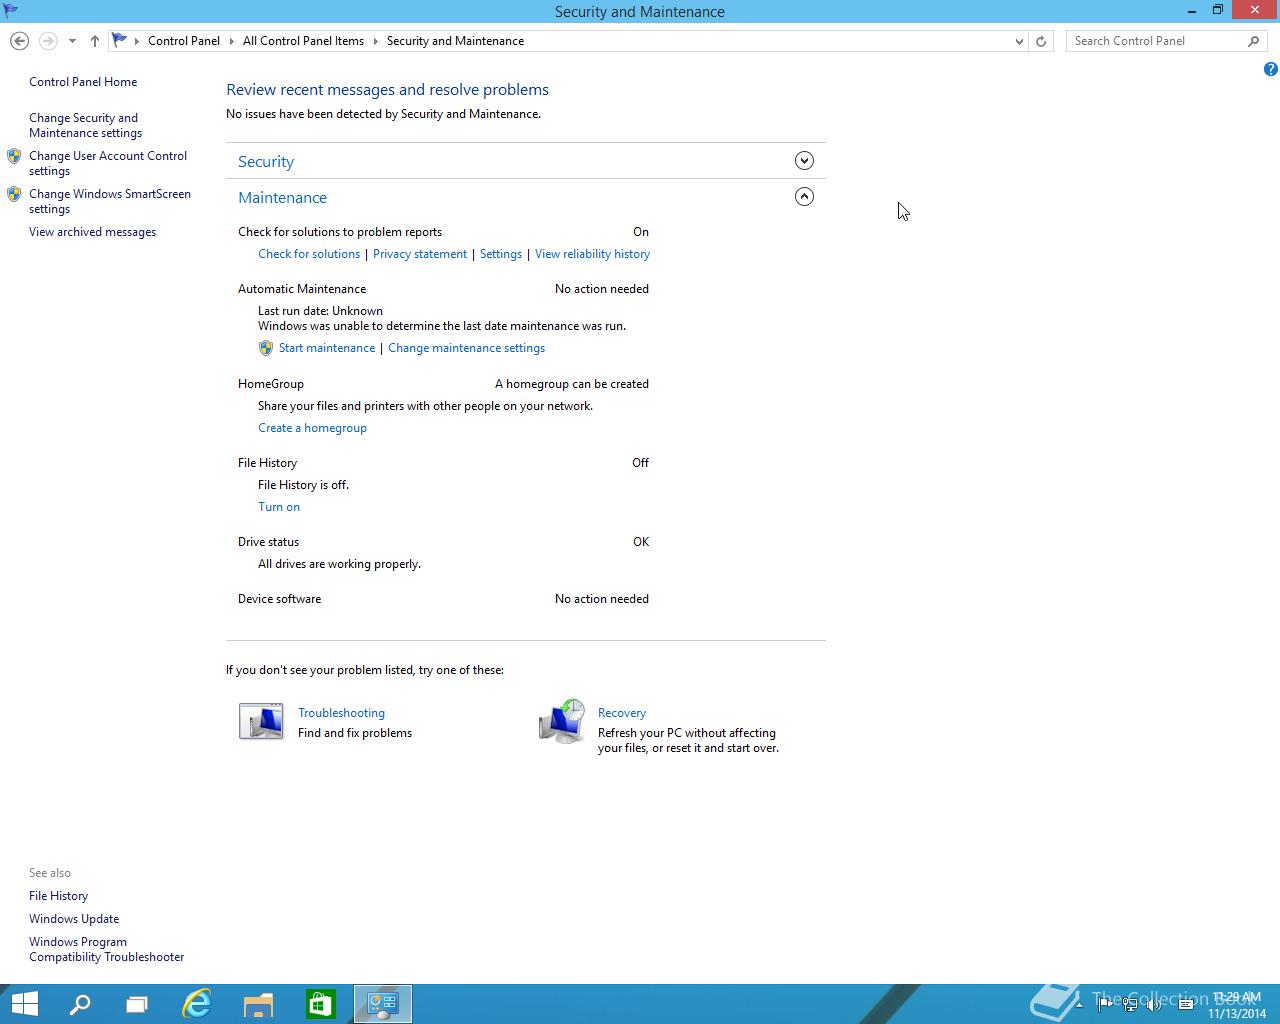Image resolution: width=1280 pixels, height=1024 pixels.
Task: Click the Maintenance section heading
Action: (282, 197)
